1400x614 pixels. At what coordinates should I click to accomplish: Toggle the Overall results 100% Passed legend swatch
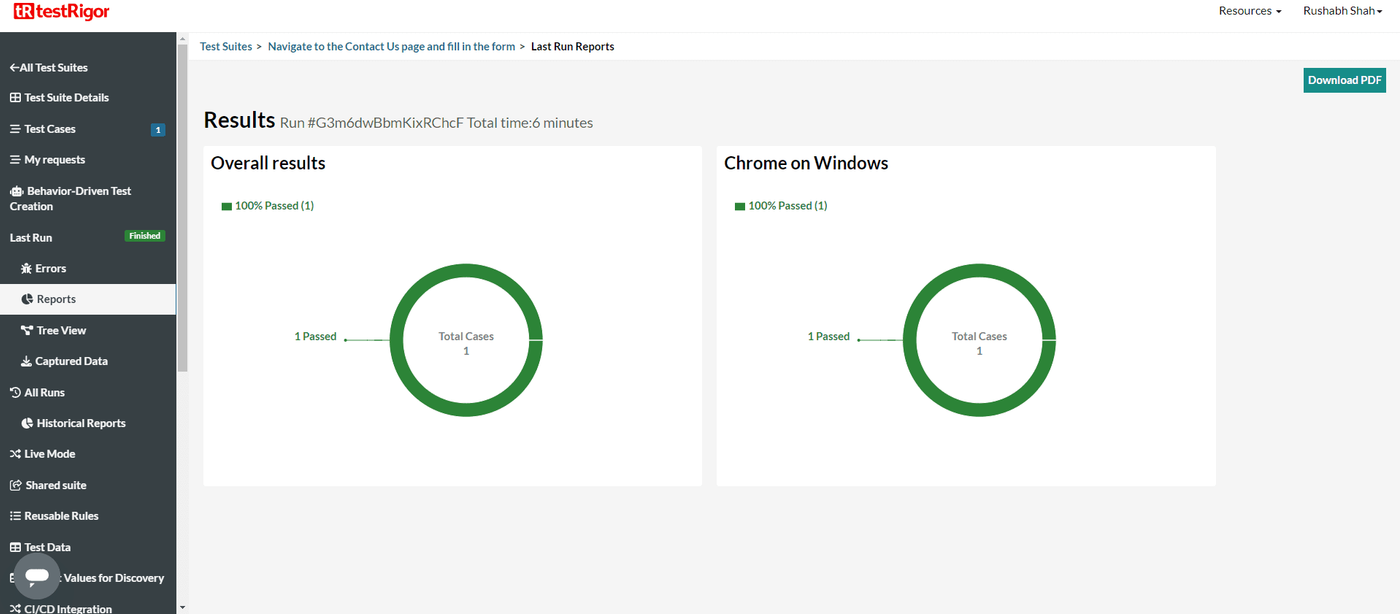pyautogui.click(x=227, y=206)
